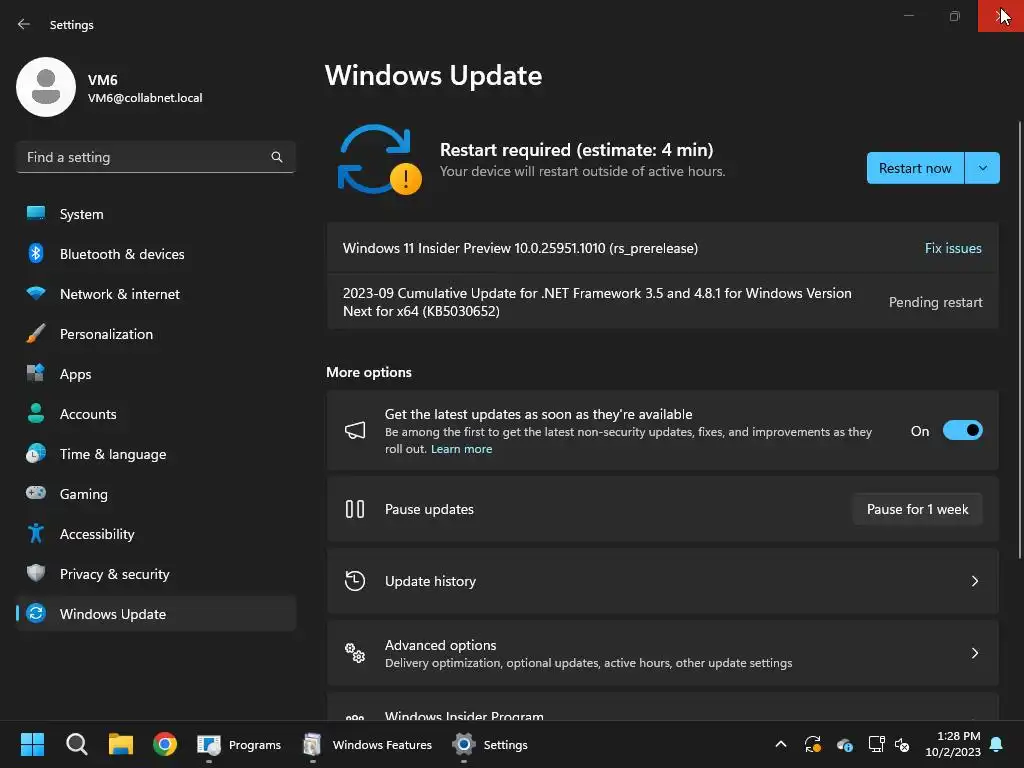Viewport: 1024px width, 768px height.
Task: Switch to Programs window in taskbar
Action: tap(239, 744)
